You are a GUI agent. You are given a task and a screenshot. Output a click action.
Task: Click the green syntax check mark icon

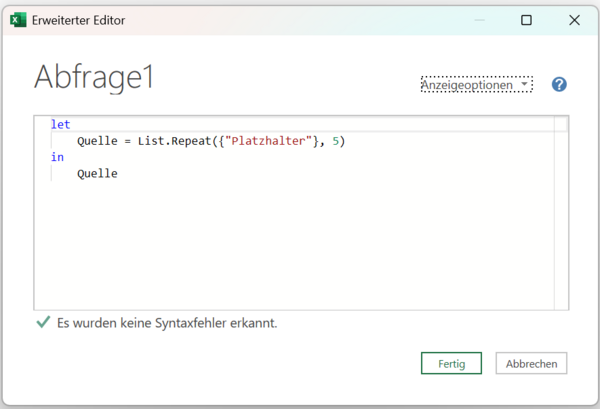(43, 323)
